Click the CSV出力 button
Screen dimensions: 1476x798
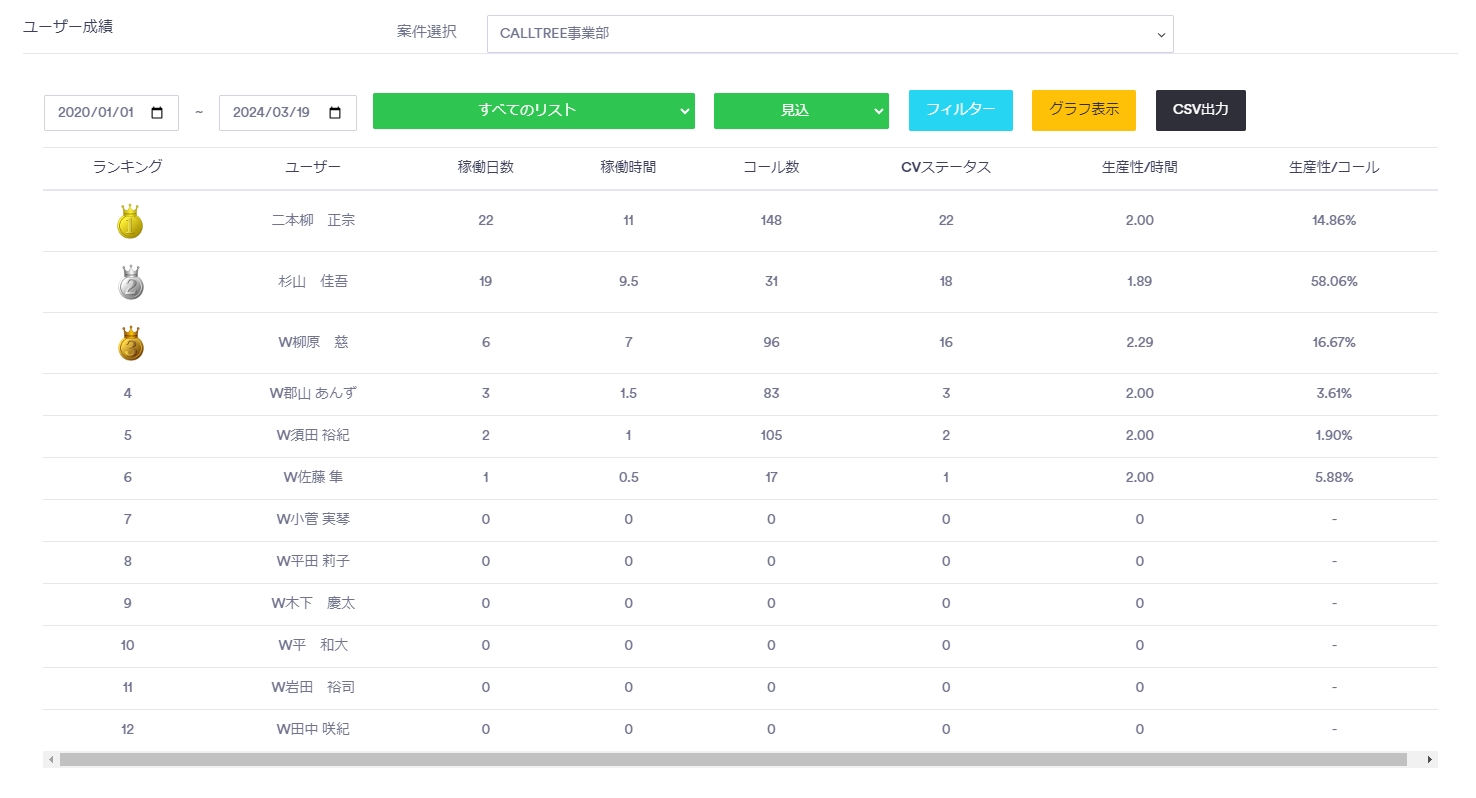coord(1201,110)
